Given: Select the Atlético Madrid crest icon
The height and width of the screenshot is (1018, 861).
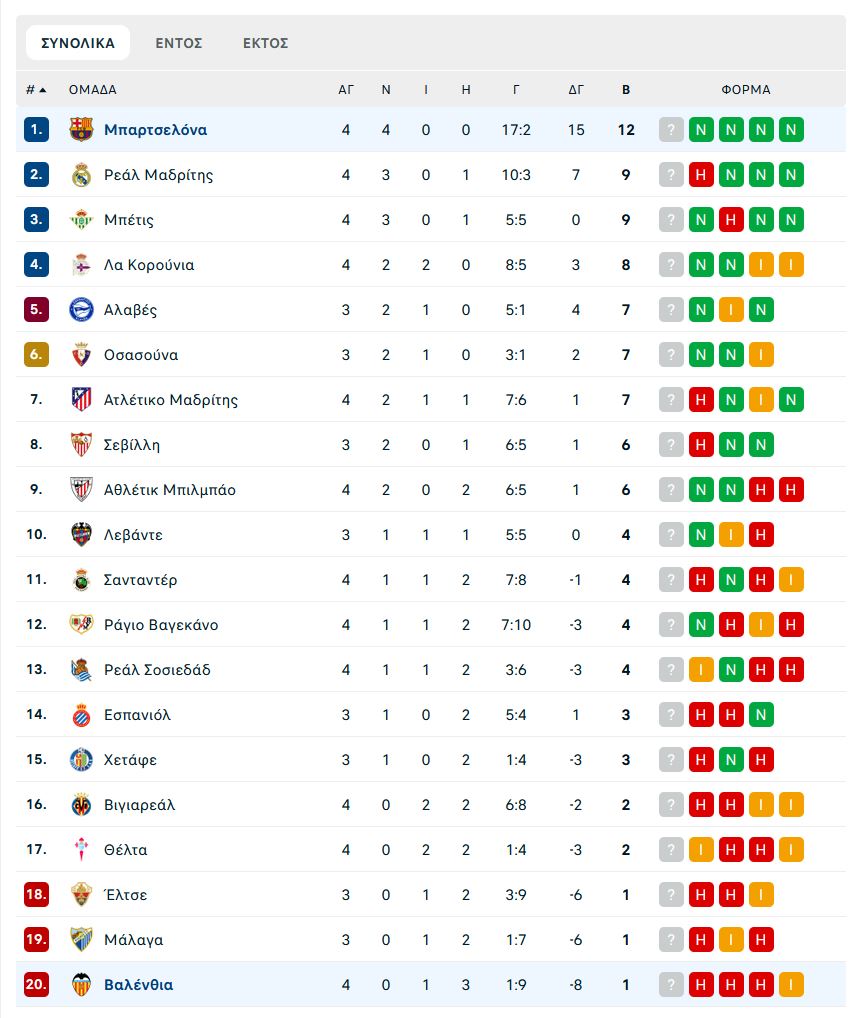Looking at the screenshot, I should click(x=81, y=399).
